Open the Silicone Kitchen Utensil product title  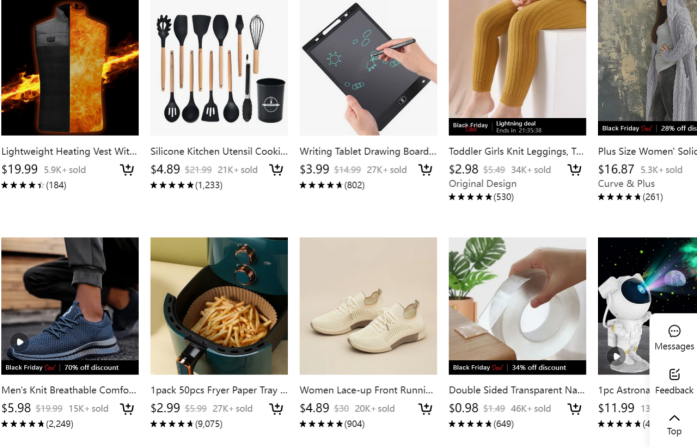pyautogui.click(x=219, y=152)
